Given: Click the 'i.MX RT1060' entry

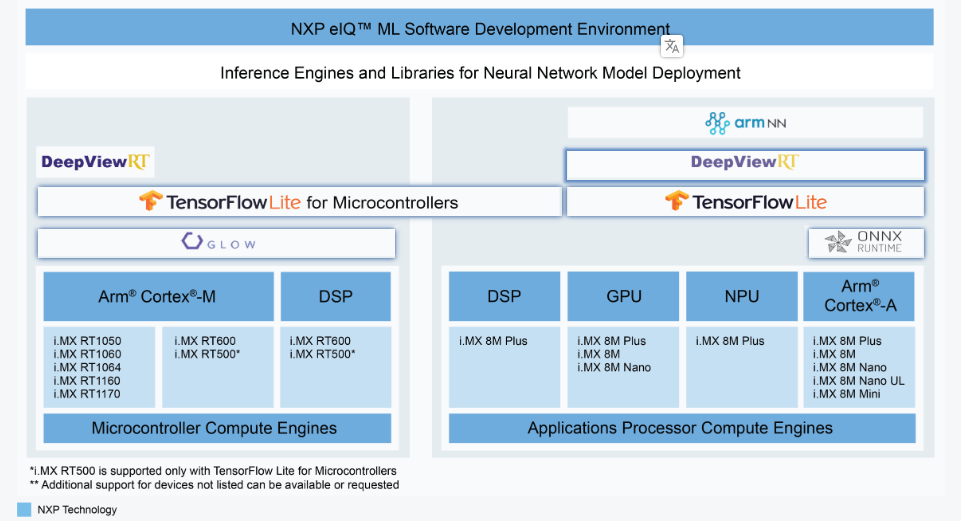Looking at the screenshot, I should coord(87,354).
